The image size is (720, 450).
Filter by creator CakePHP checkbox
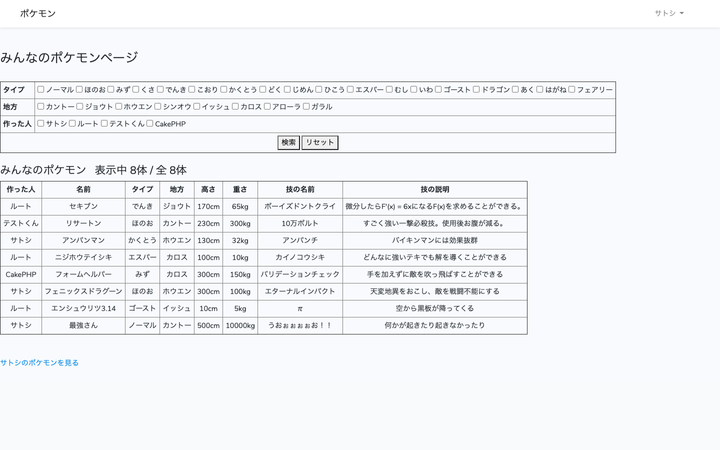150,124
